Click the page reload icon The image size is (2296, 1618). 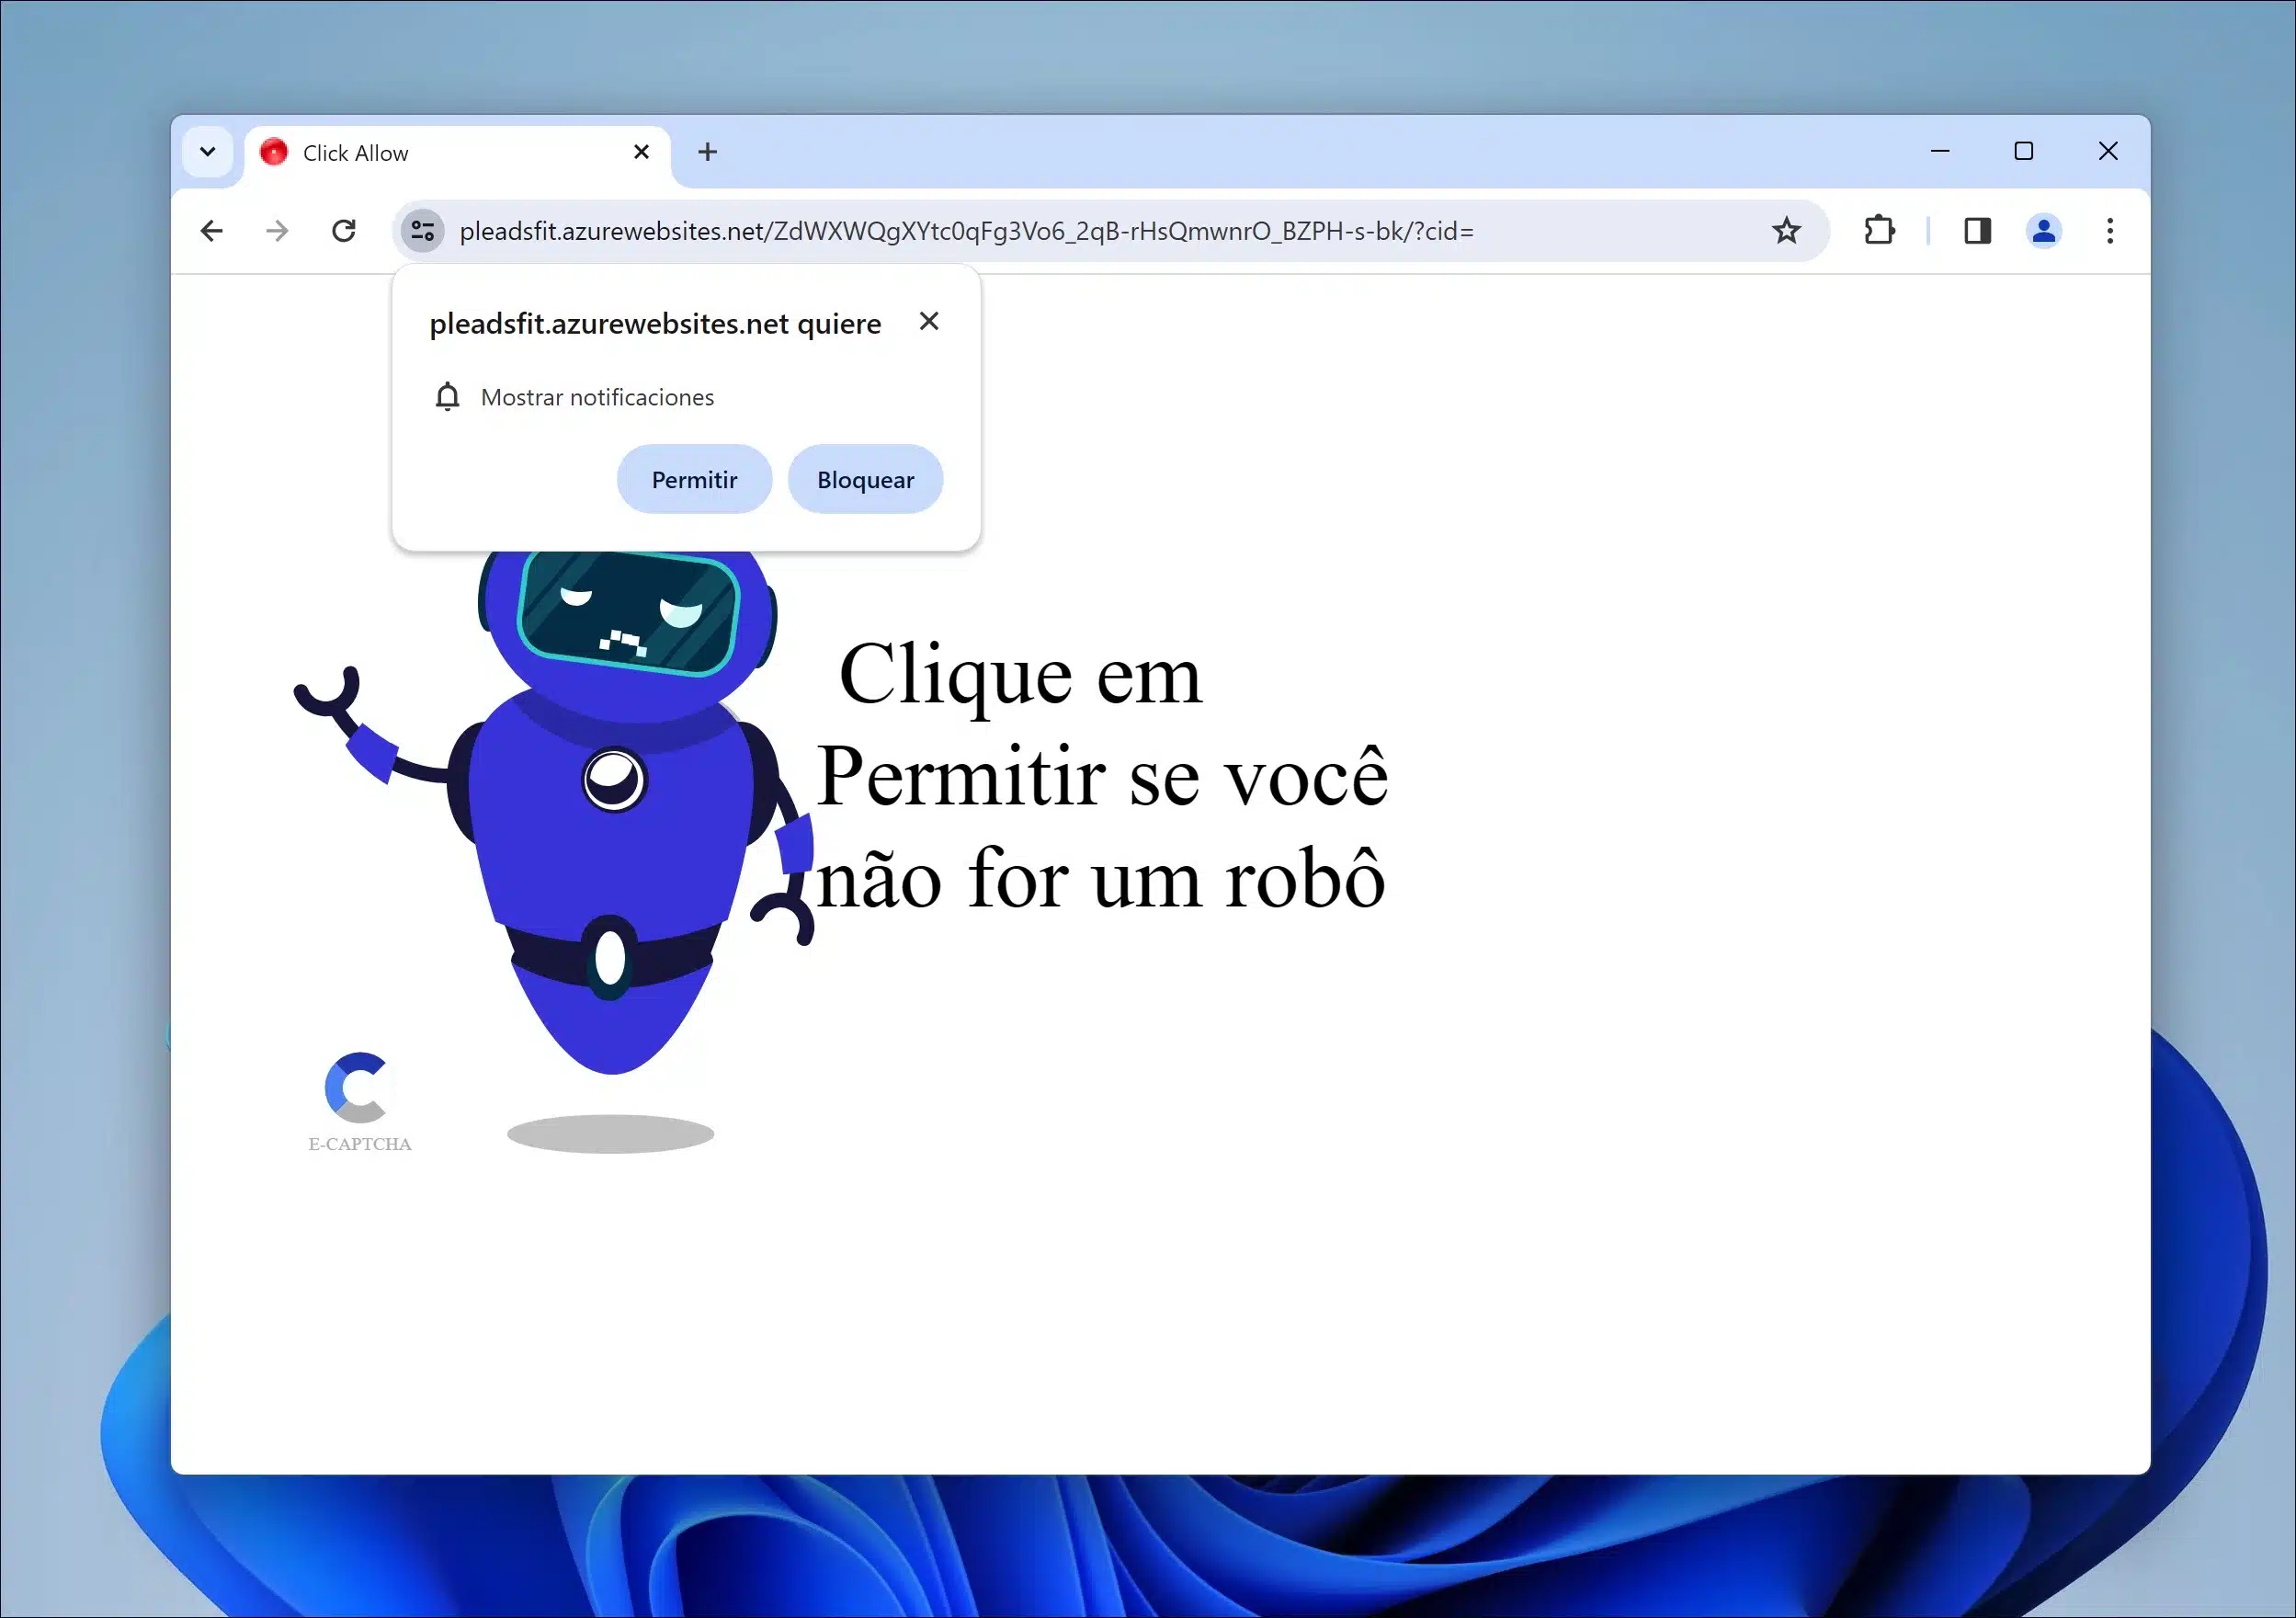[347, 230]
